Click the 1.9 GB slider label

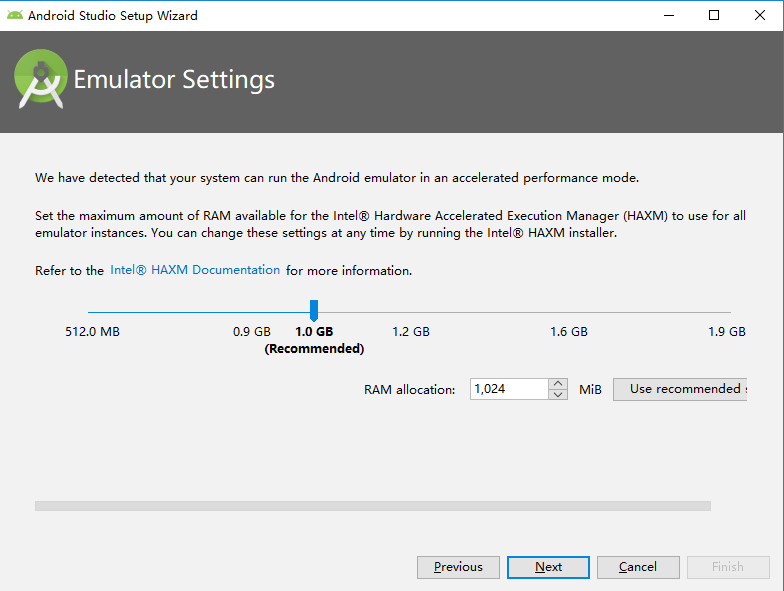726,332
